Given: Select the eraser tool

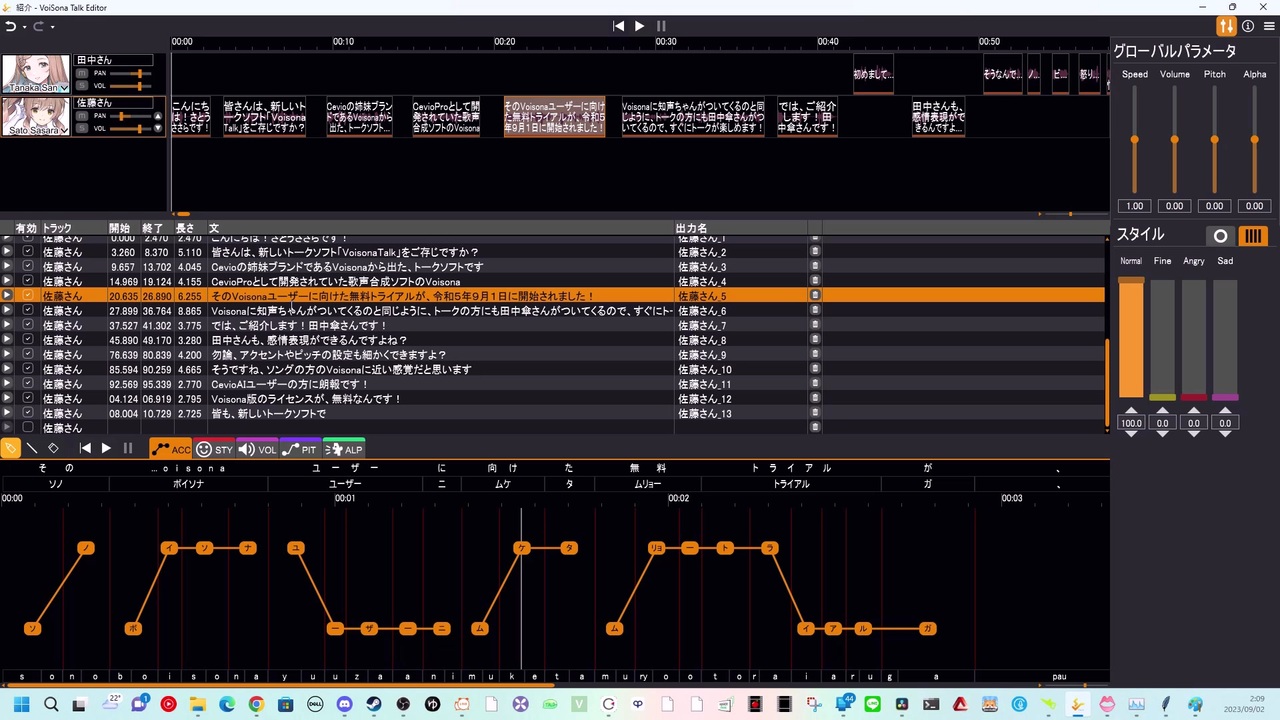Looking at the screenshot, I should [54, 449].
